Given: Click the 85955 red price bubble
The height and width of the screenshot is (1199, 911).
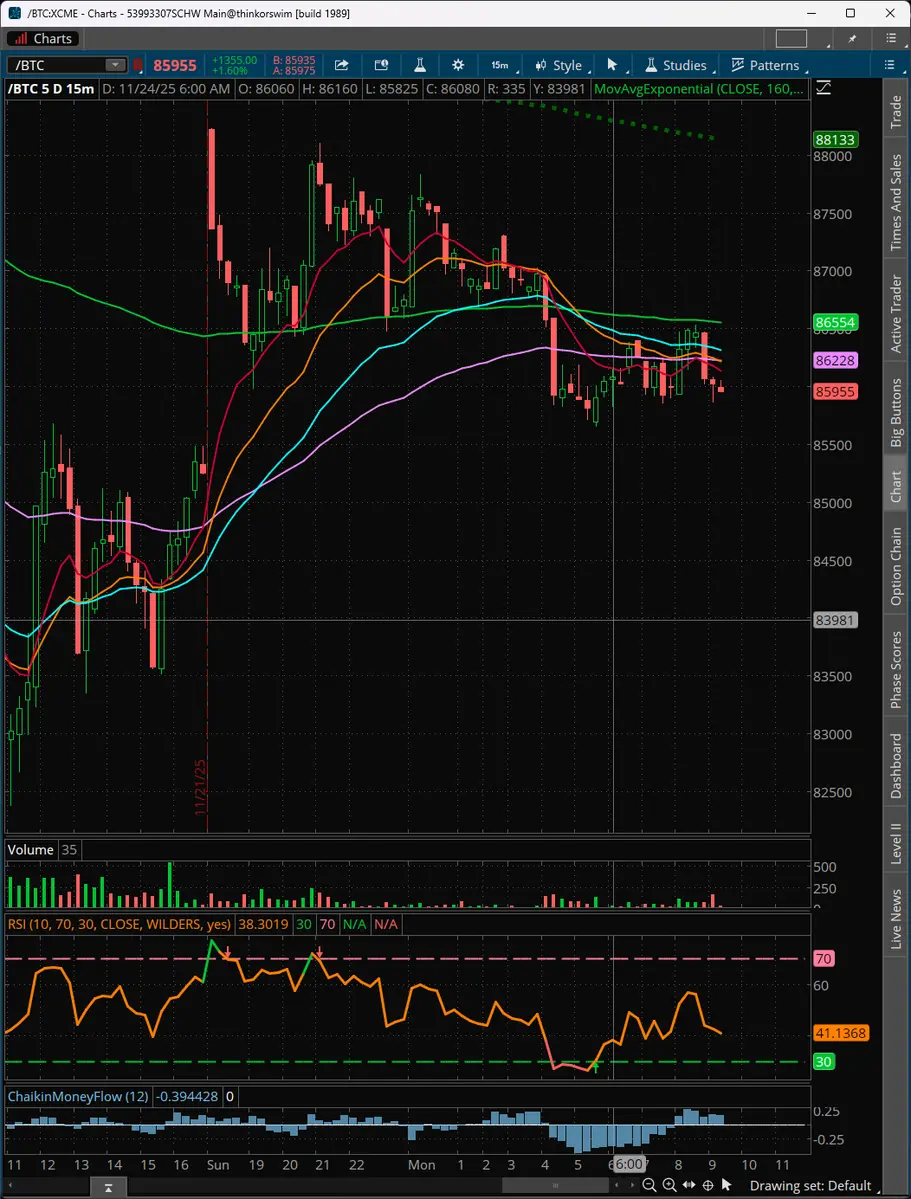Looking at the screenshot, I should tap(835, 392).
